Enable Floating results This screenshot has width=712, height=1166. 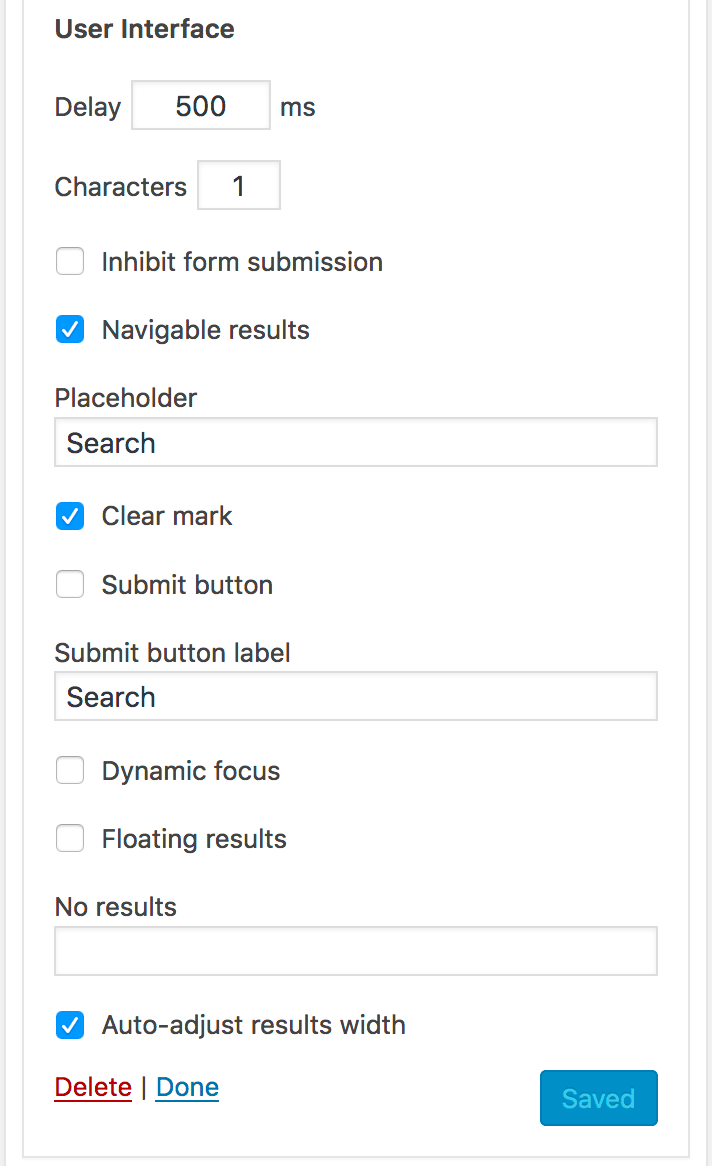click(x=70, y=838)
